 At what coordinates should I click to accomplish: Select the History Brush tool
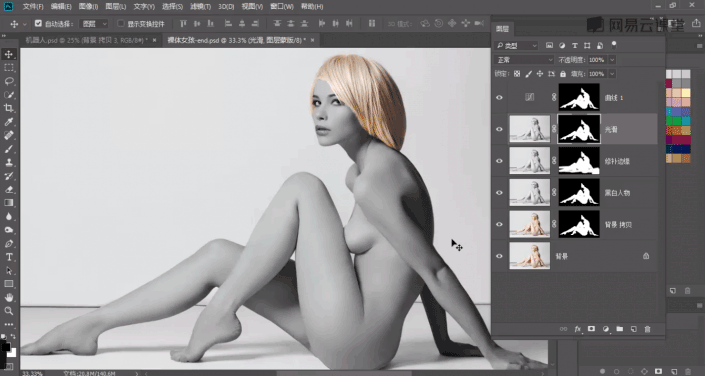[x=9, y=176]
